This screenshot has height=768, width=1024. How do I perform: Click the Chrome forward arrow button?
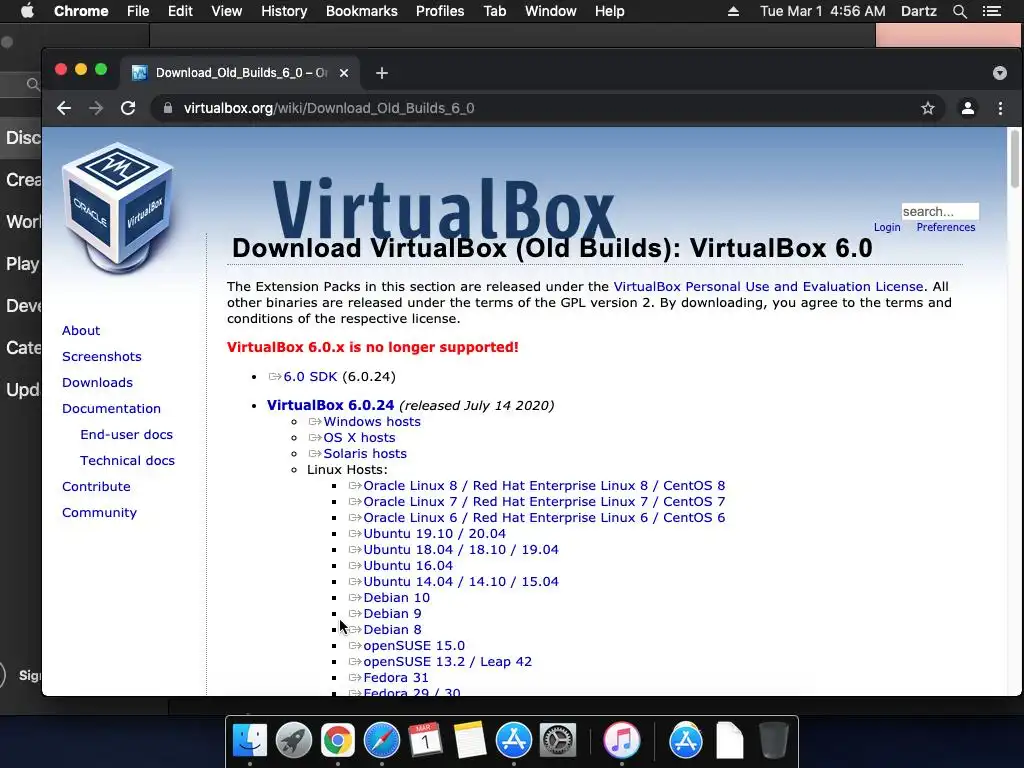click(96, 108)
